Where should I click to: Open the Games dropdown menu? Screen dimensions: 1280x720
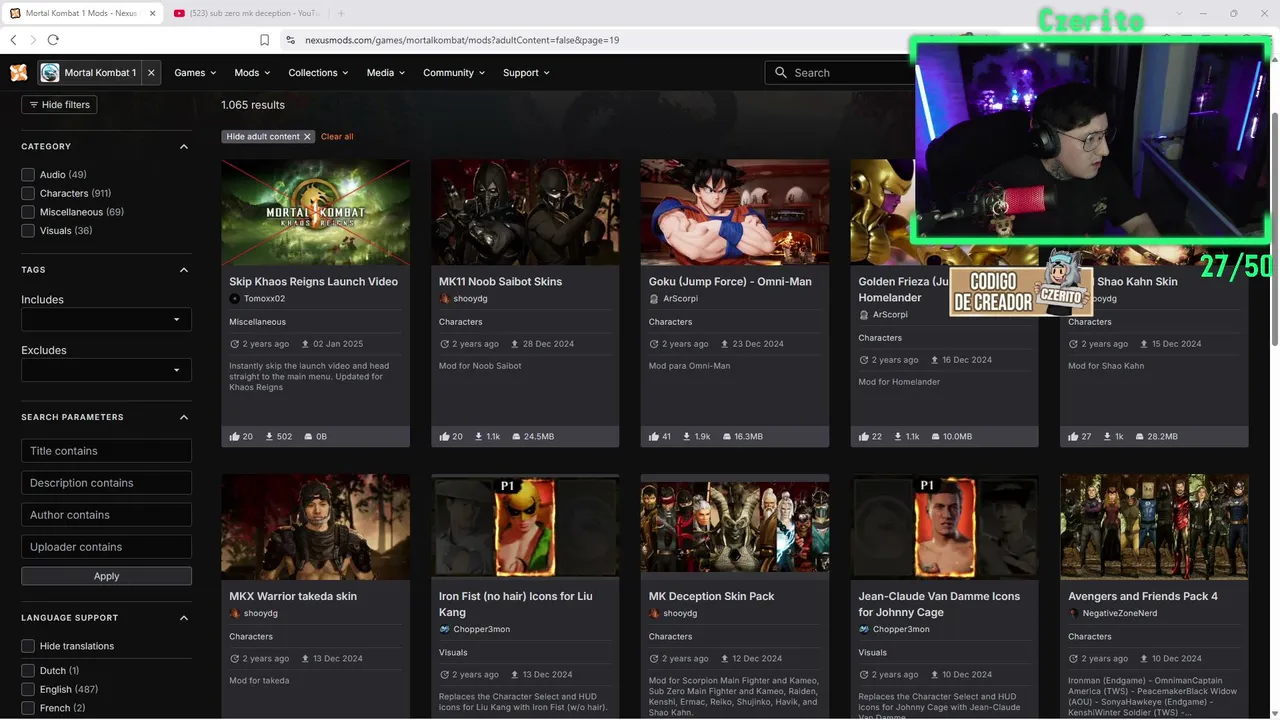pos(194,73)
